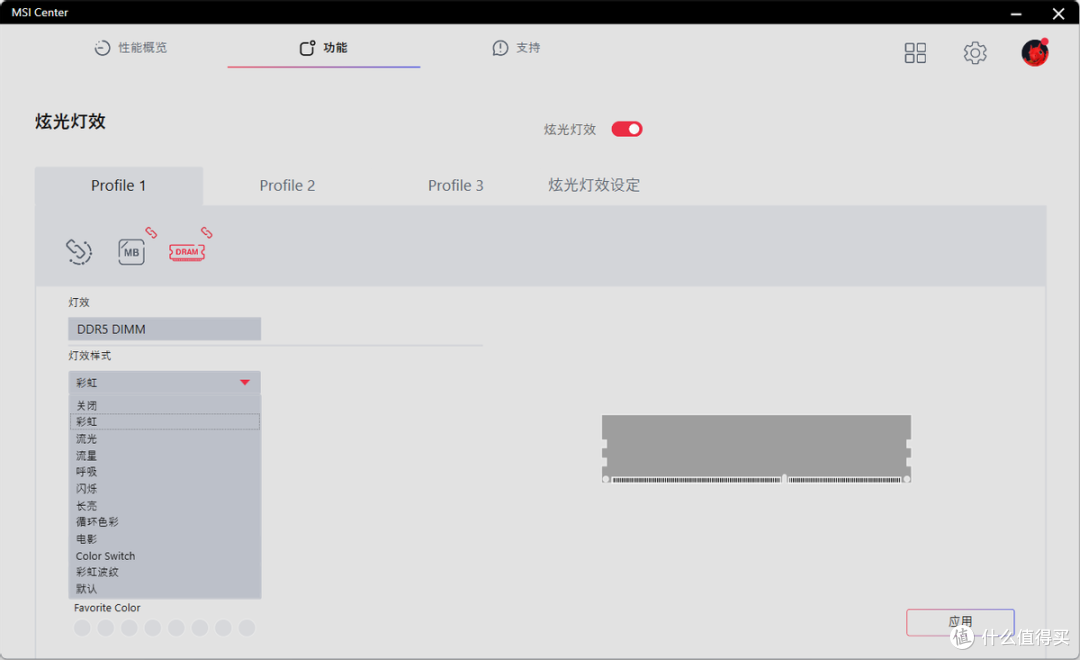Click the 功能 tab icon

coord(307,48)
